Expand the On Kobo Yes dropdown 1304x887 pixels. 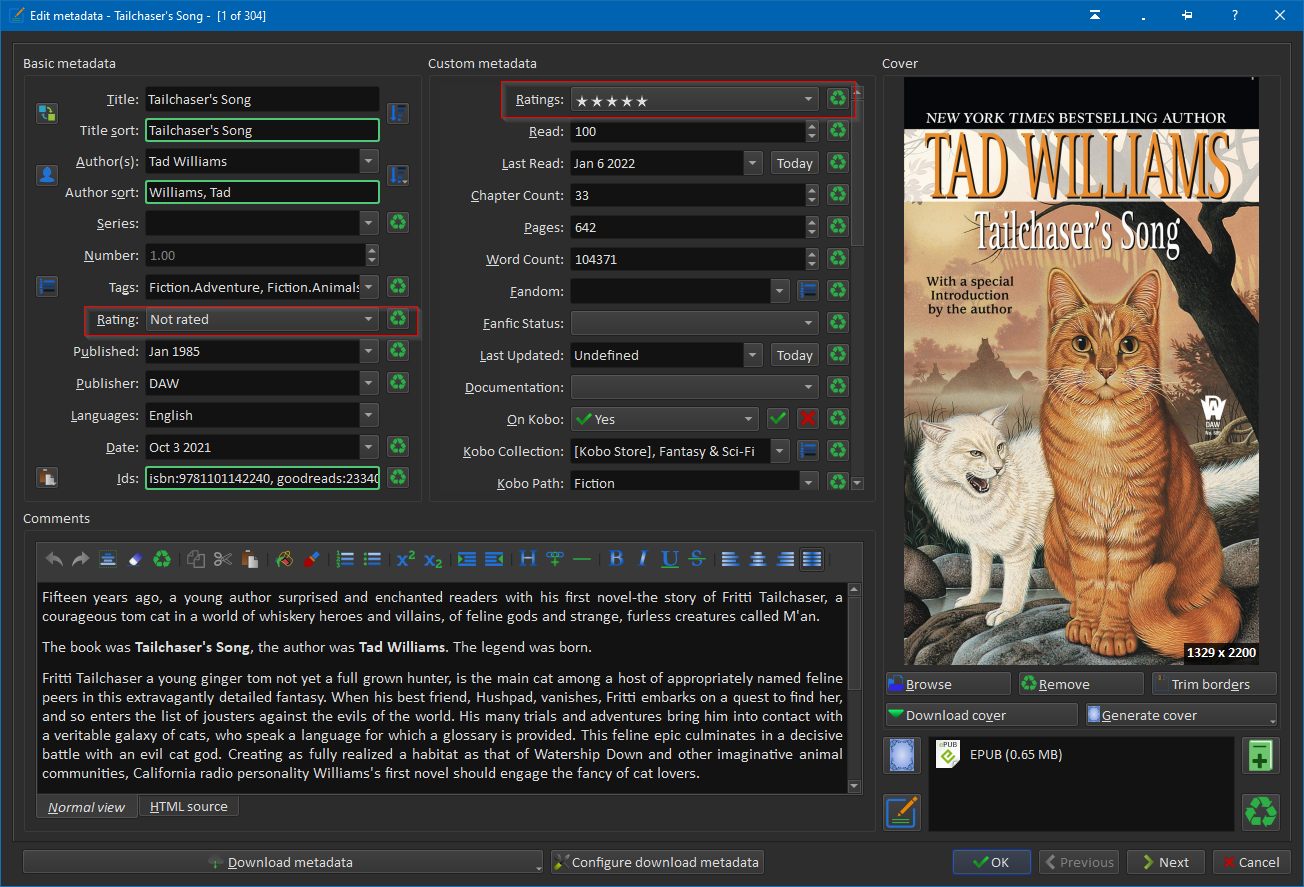[x=664, y=419]
